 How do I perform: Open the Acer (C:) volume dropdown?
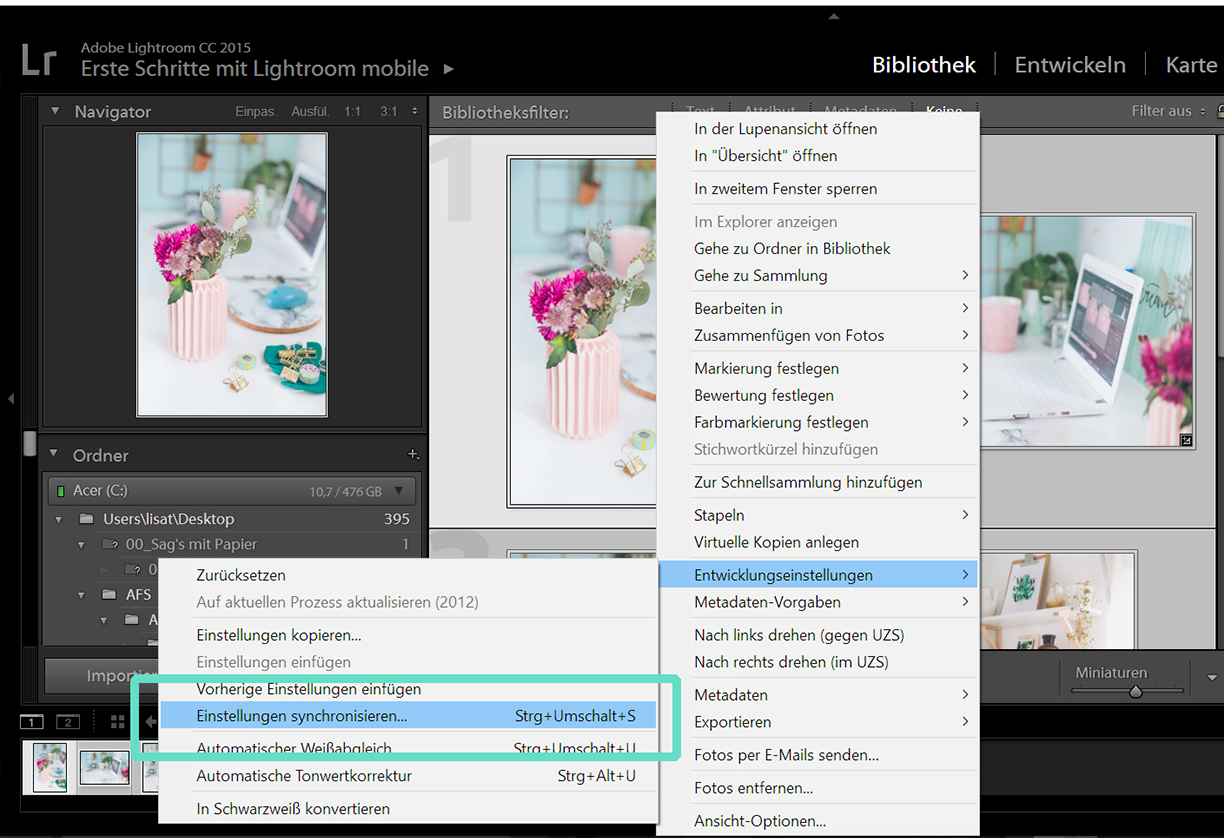(399, 491)
